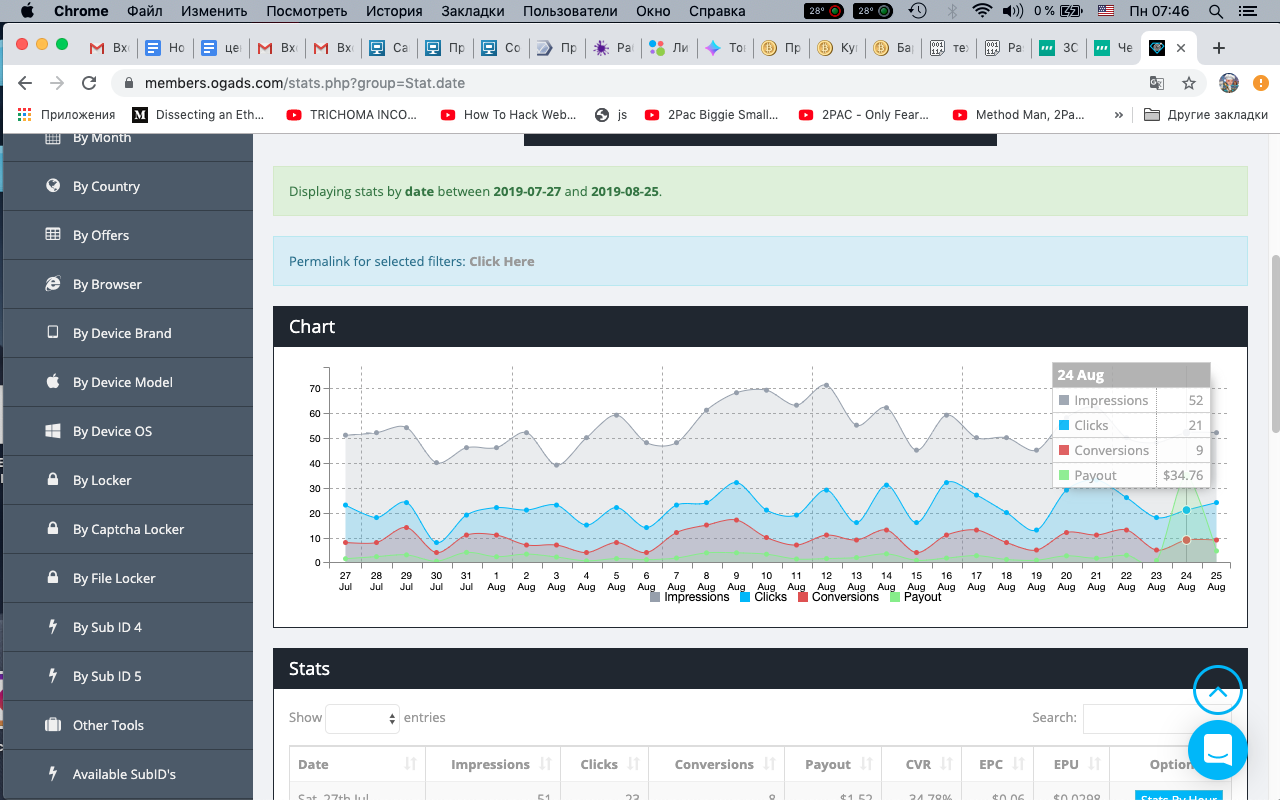Toggle the Payout series in chart legend

[915, 597]
